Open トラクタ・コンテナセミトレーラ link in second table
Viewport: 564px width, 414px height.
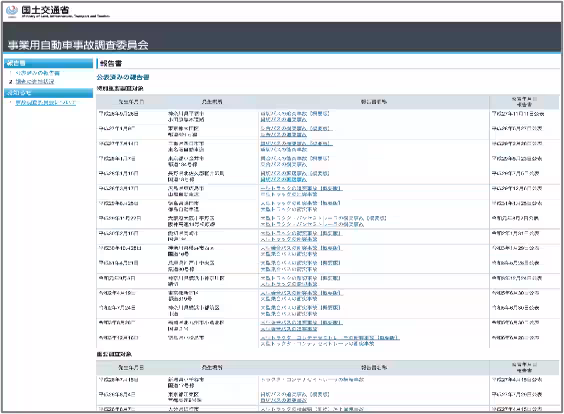pyautogui.click(x=312, y=379)
